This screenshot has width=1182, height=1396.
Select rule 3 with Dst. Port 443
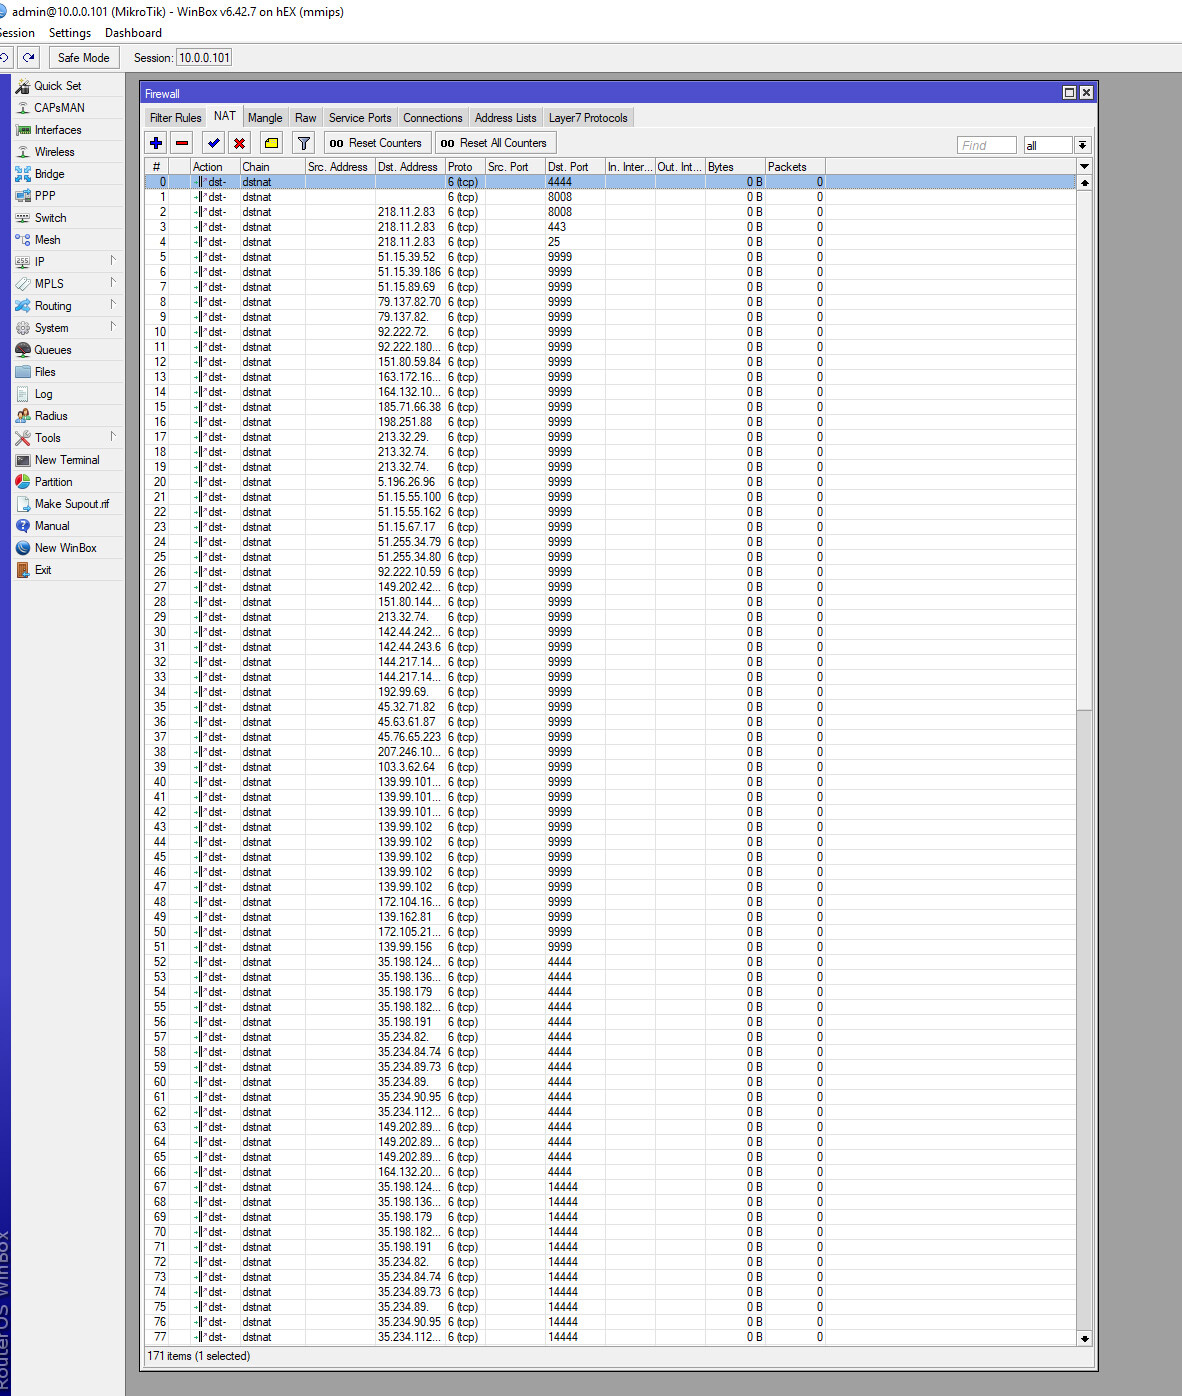pyautogui.click(x=610, y=227)
